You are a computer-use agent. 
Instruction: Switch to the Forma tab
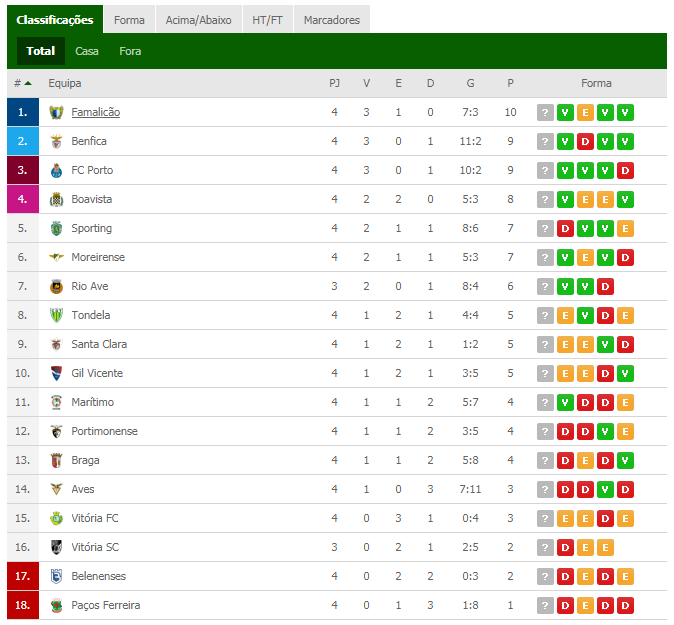point(129,20)
